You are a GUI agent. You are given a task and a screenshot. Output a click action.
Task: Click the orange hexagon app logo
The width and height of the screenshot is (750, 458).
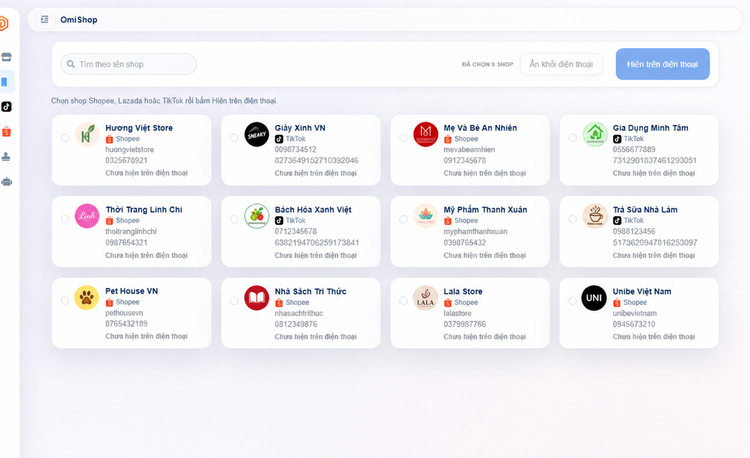(4, 23)
